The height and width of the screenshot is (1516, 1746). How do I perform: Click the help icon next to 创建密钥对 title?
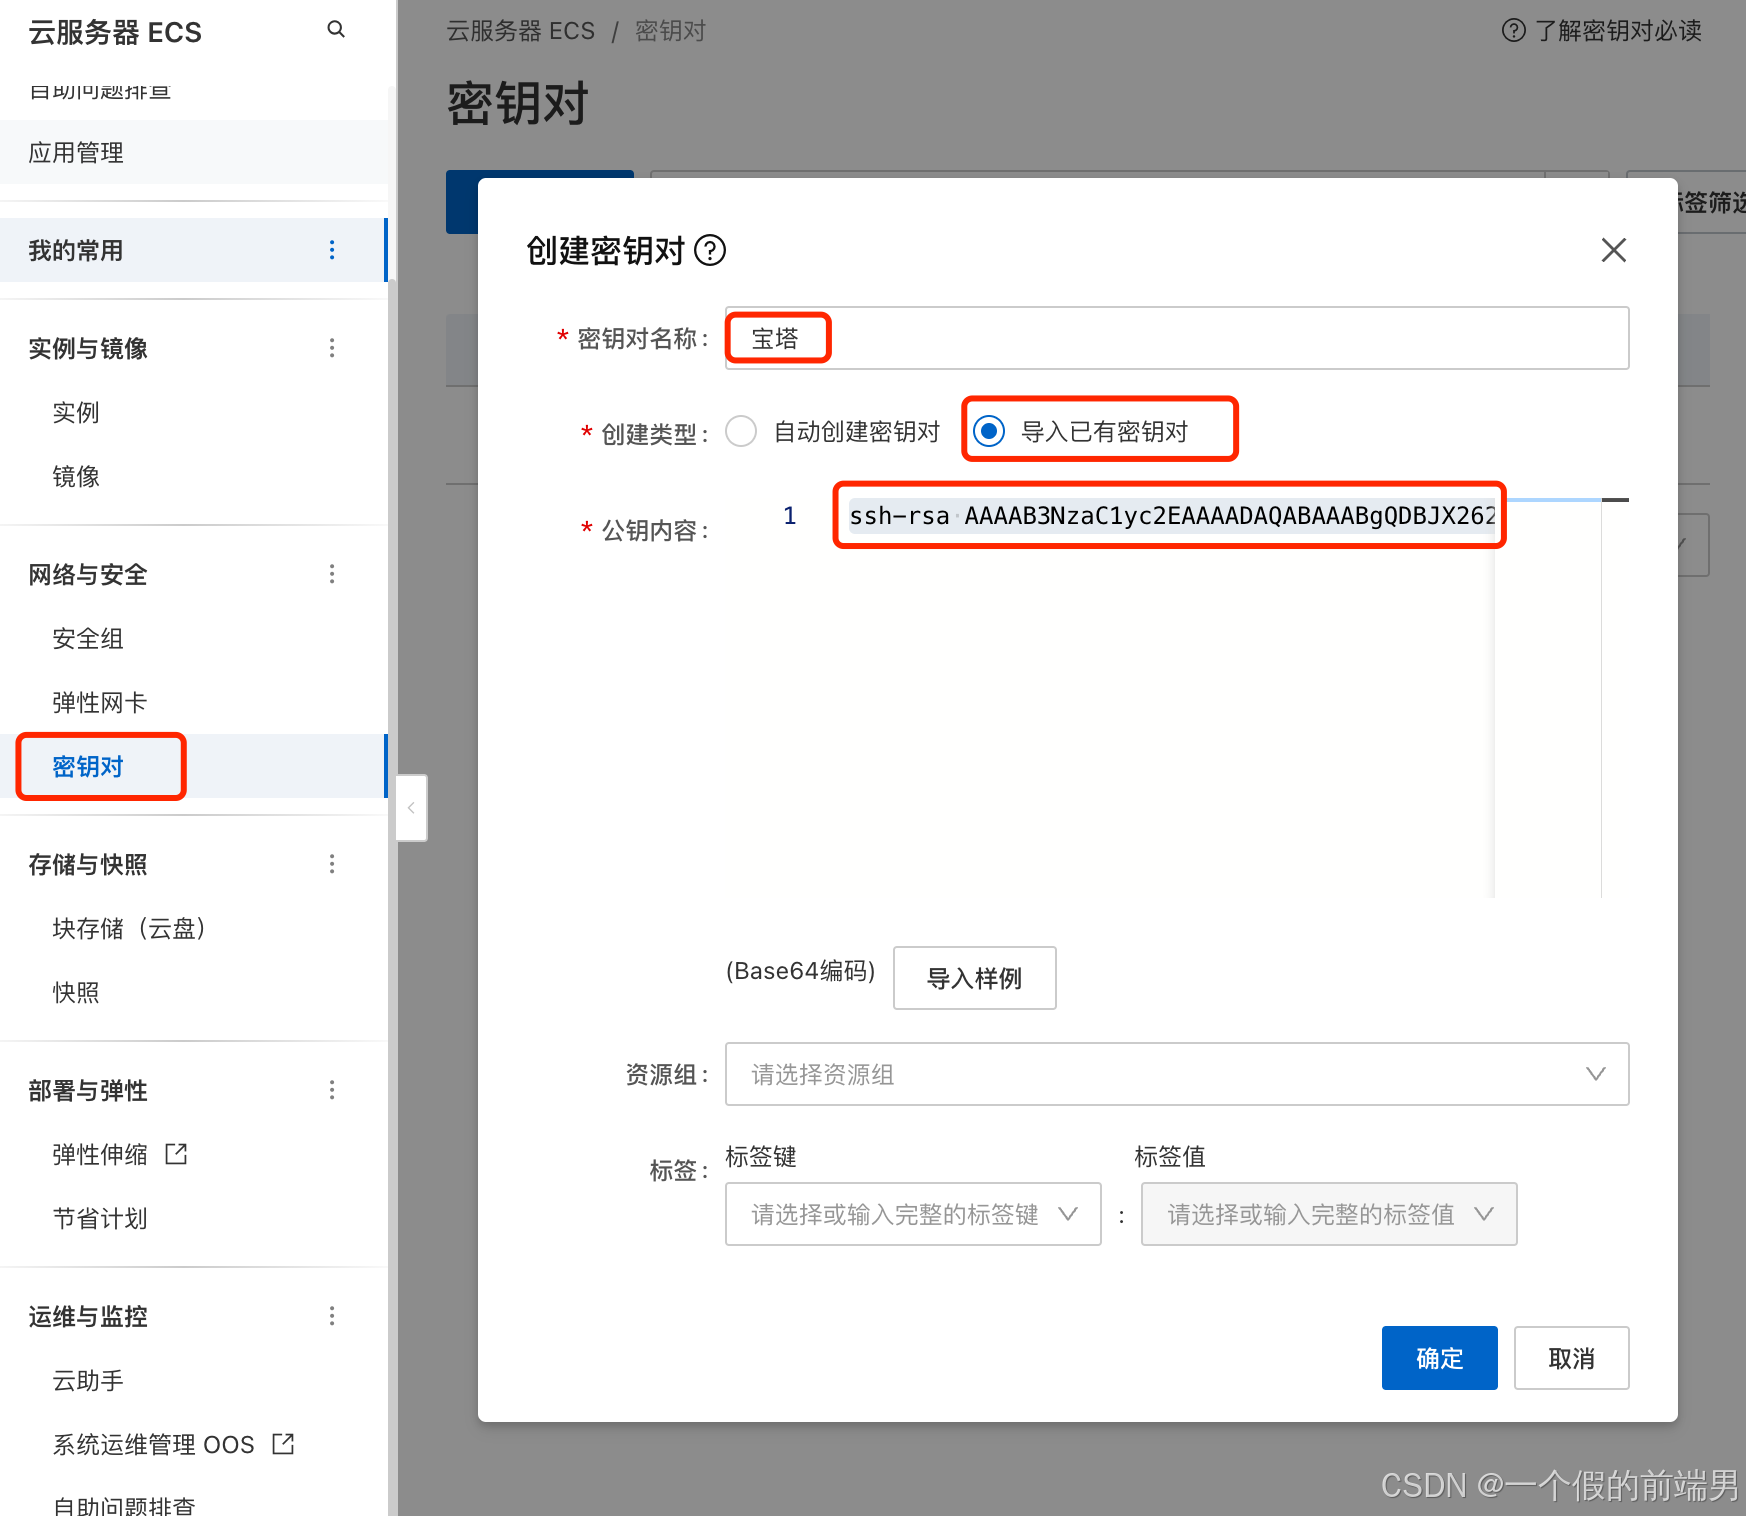[x=712, y=252]
